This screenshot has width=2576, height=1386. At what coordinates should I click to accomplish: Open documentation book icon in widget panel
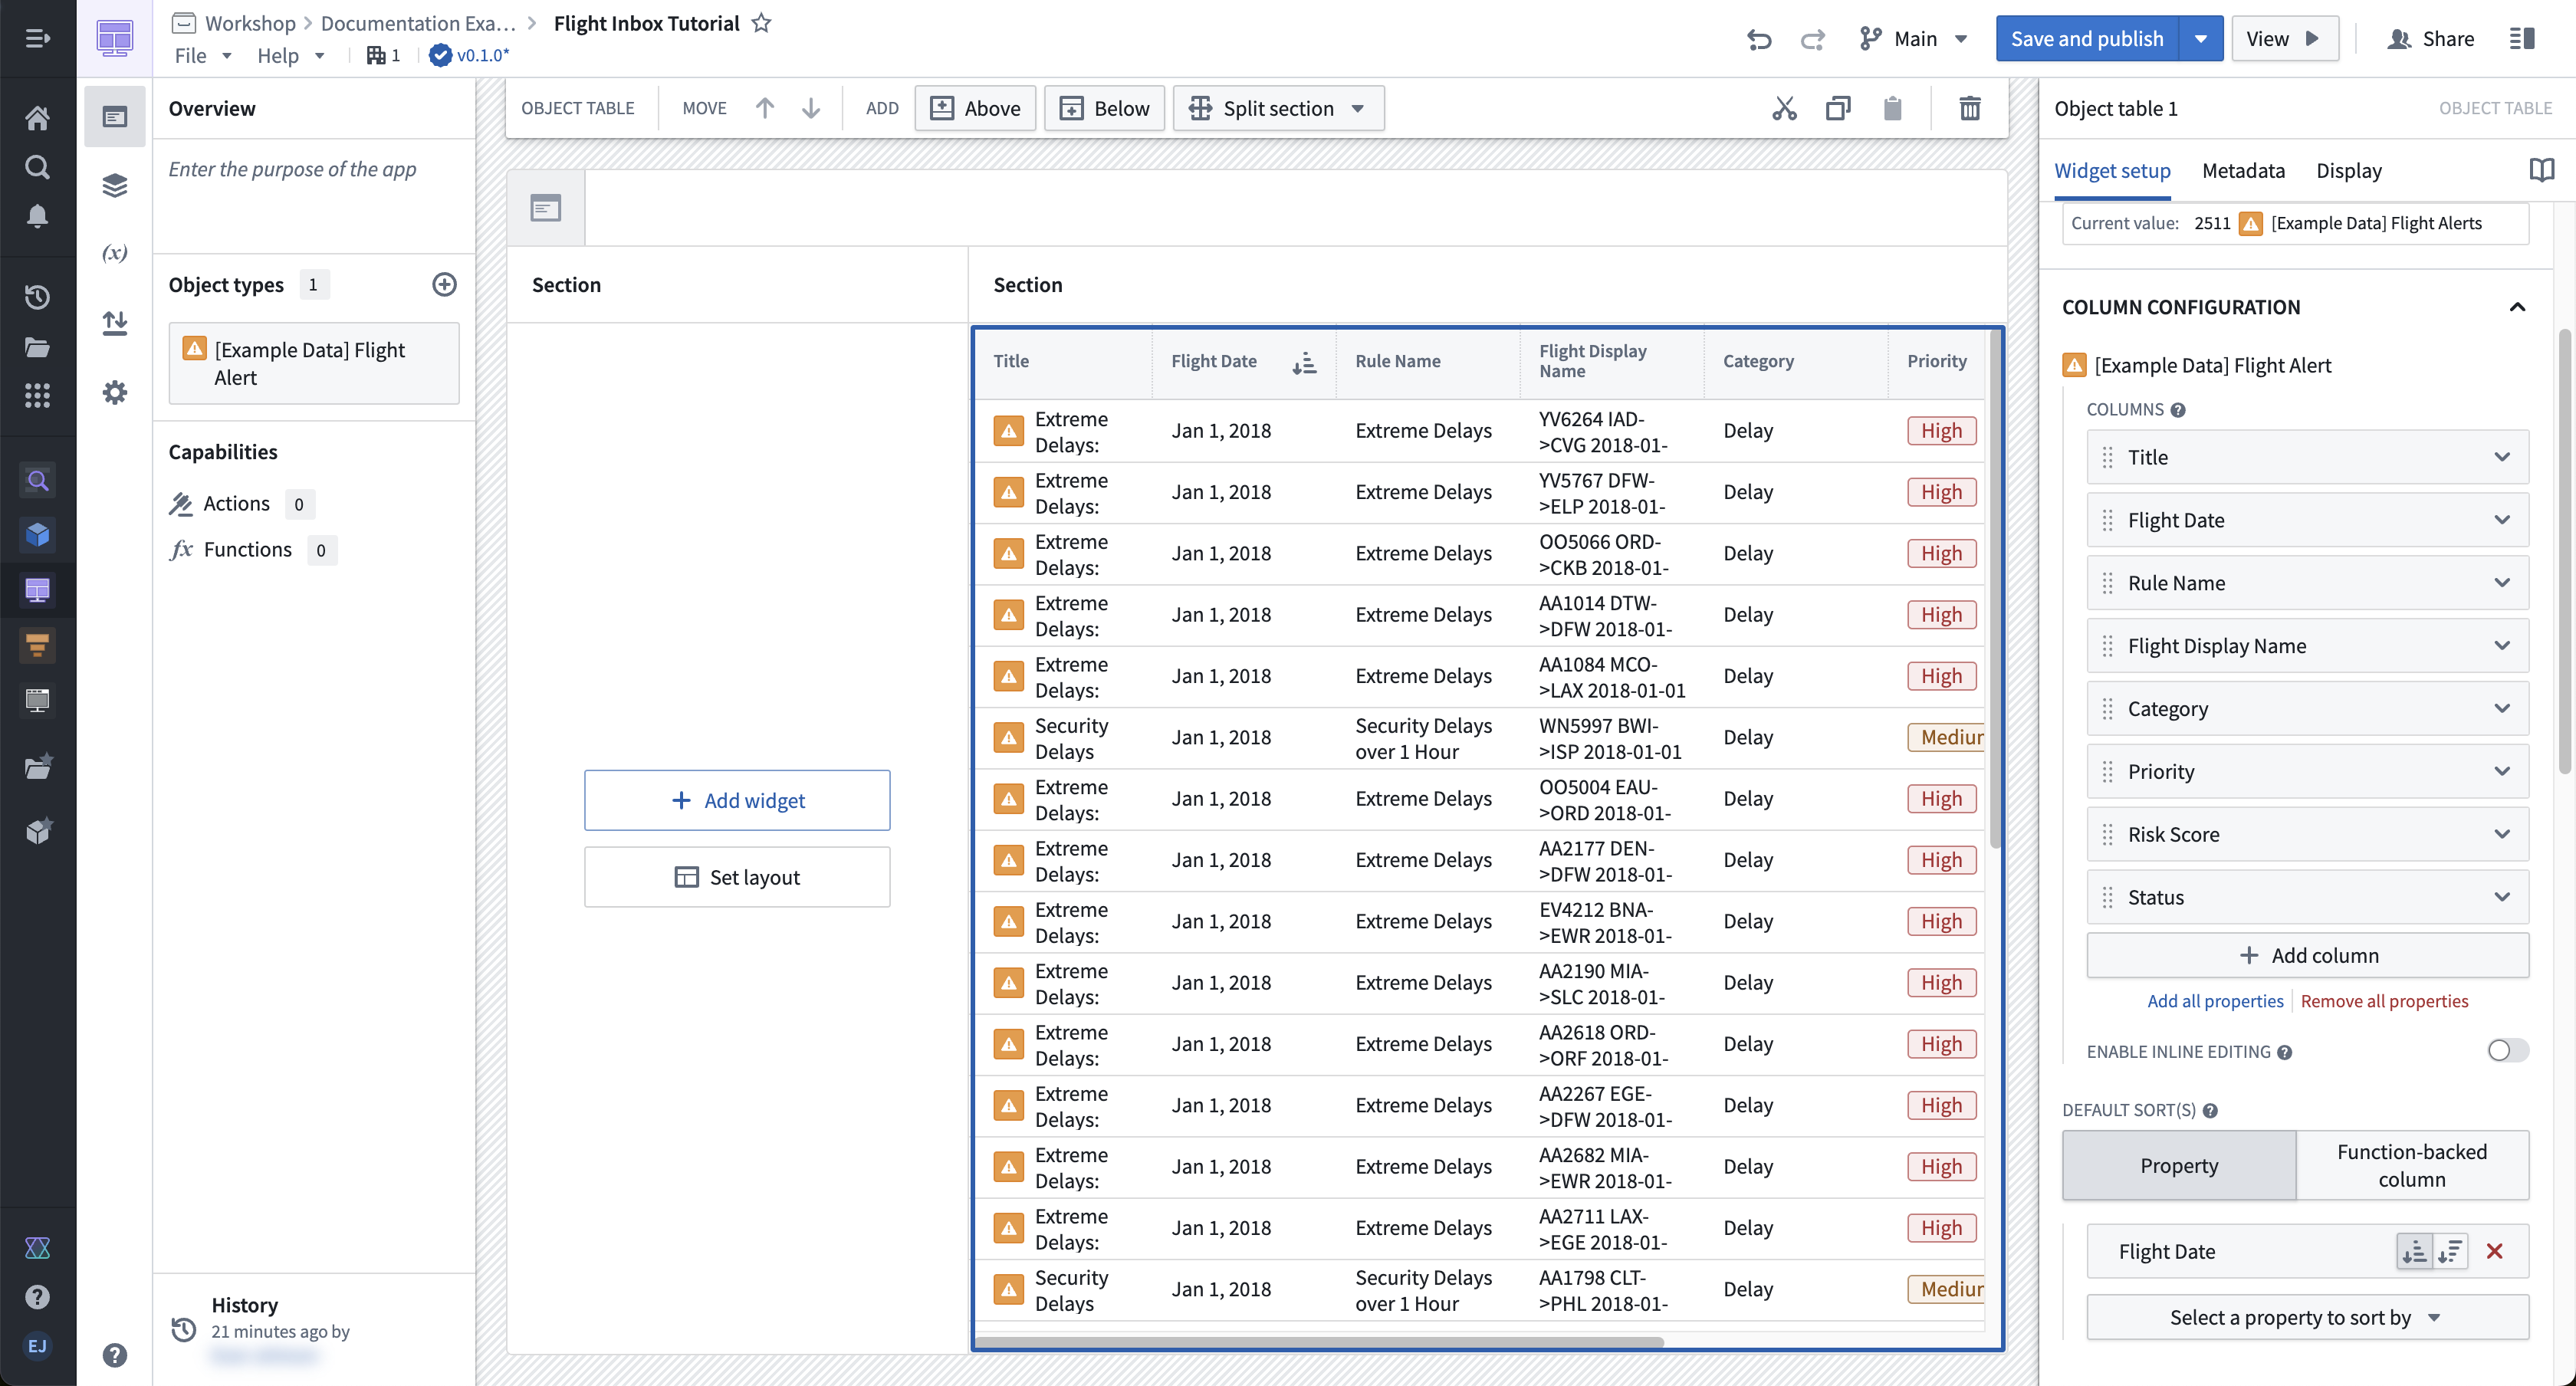(2541, 170)
